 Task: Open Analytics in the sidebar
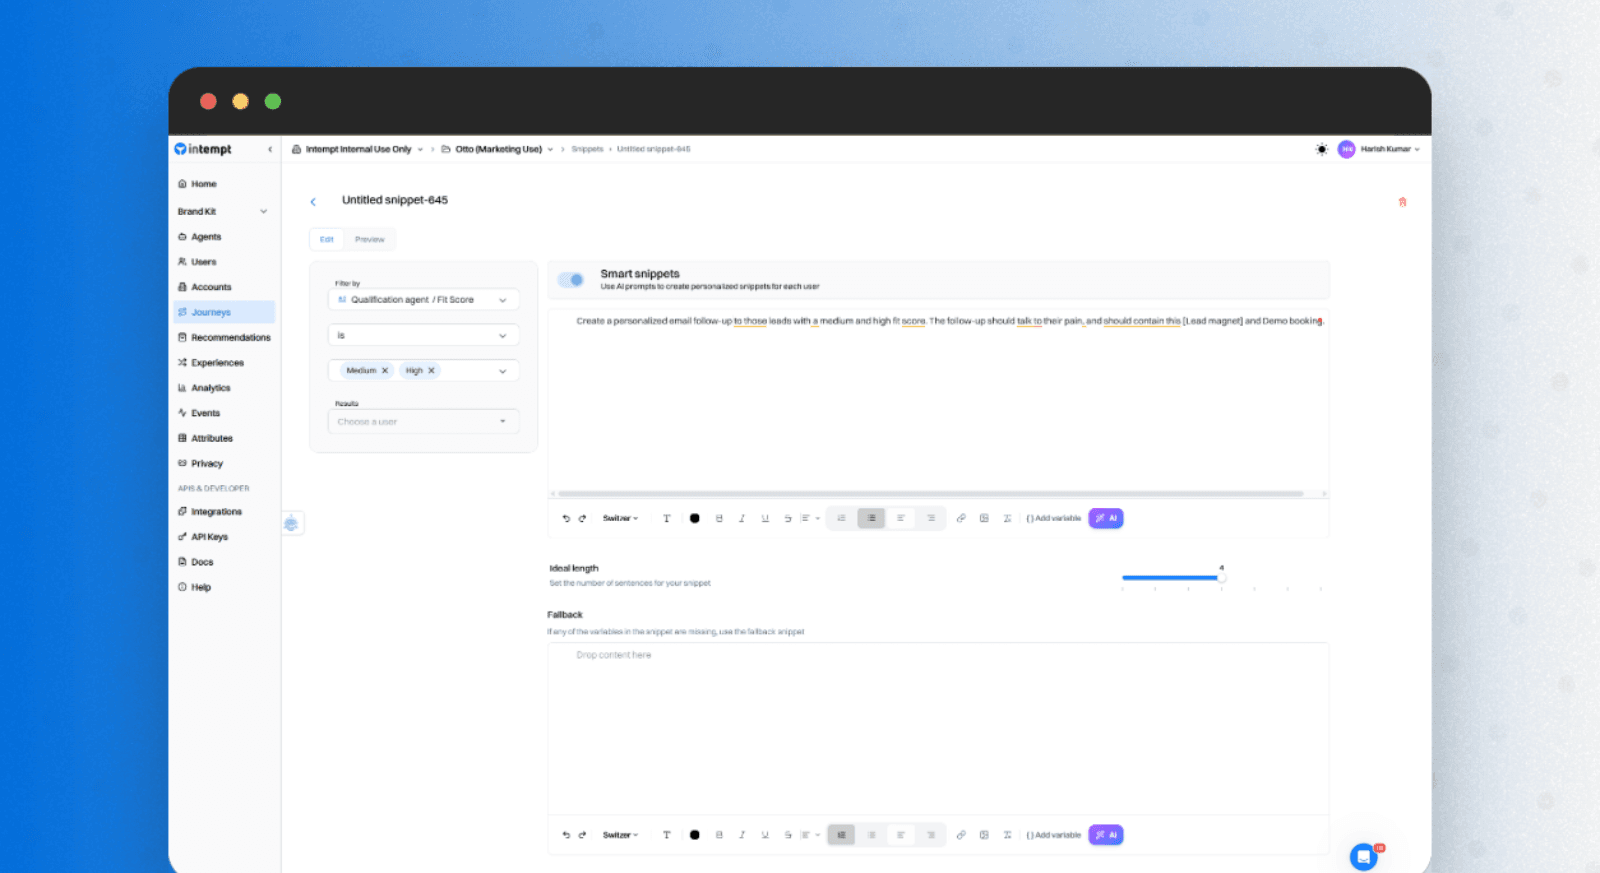210,388
